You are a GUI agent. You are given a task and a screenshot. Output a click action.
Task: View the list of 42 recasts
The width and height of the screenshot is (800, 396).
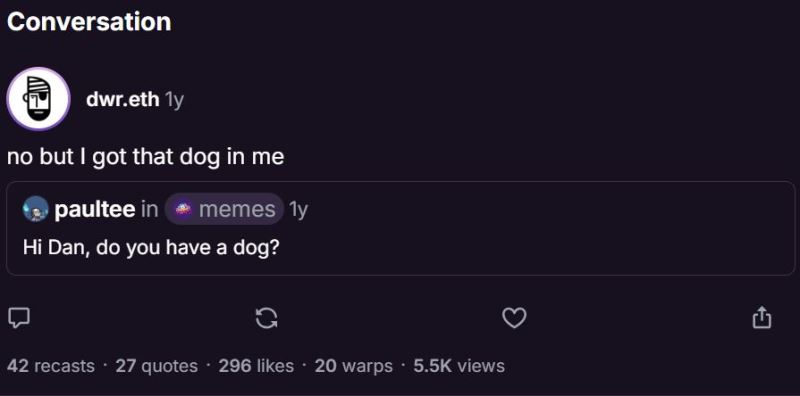[51, 366]
